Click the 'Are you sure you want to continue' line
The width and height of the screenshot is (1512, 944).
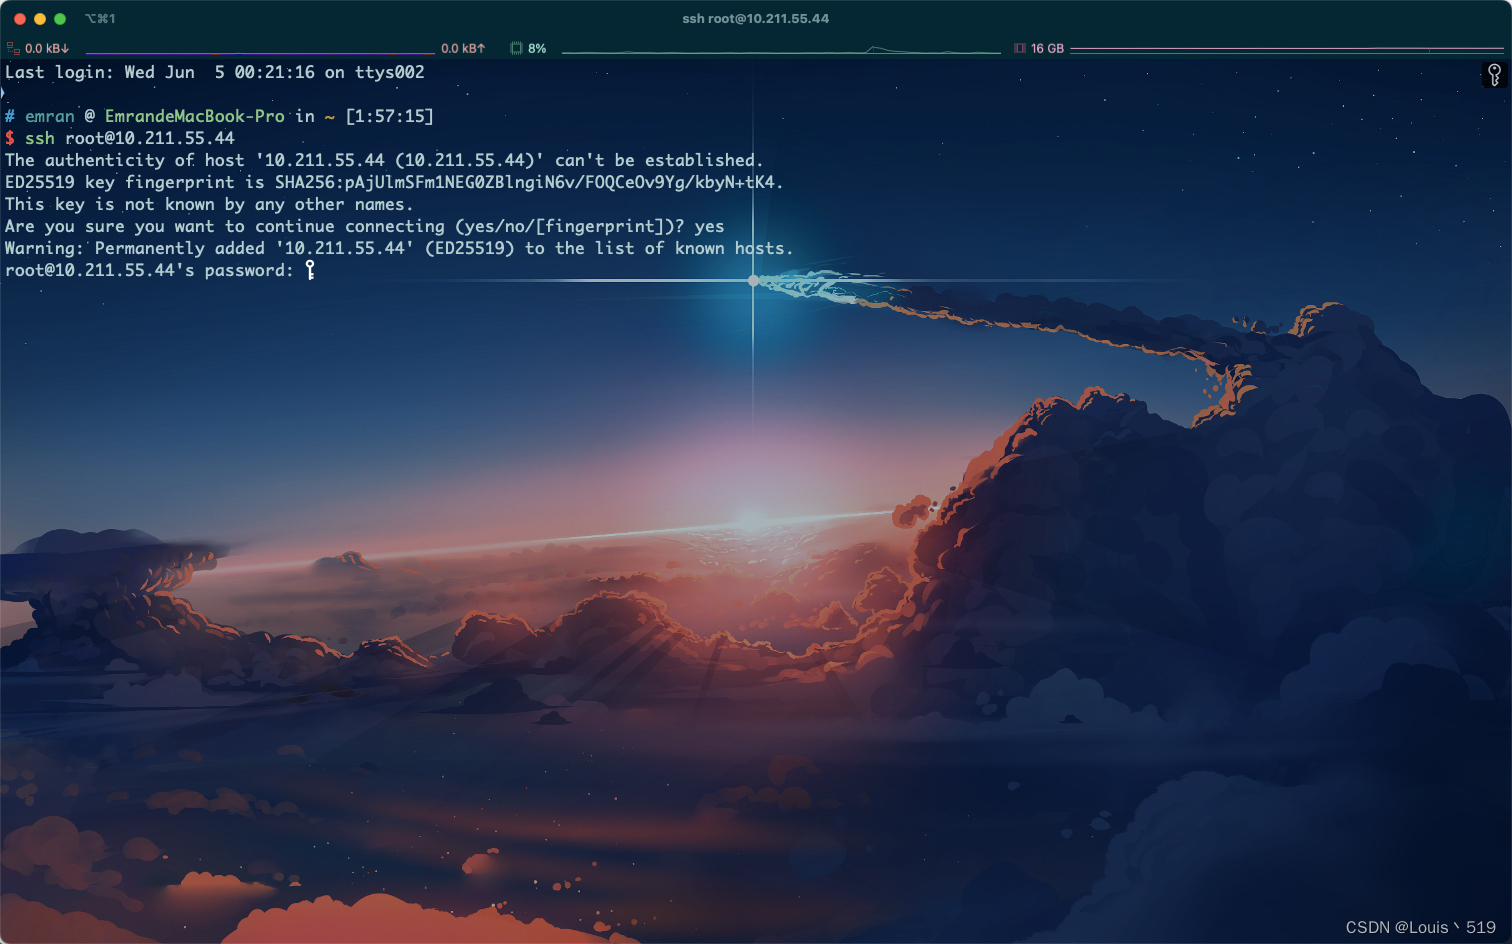(365, 226)
